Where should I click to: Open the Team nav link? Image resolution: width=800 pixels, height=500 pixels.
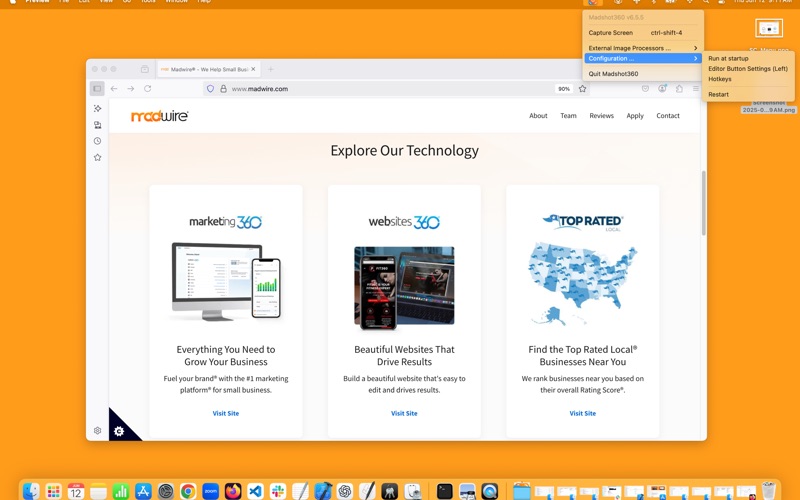(568, 116)
